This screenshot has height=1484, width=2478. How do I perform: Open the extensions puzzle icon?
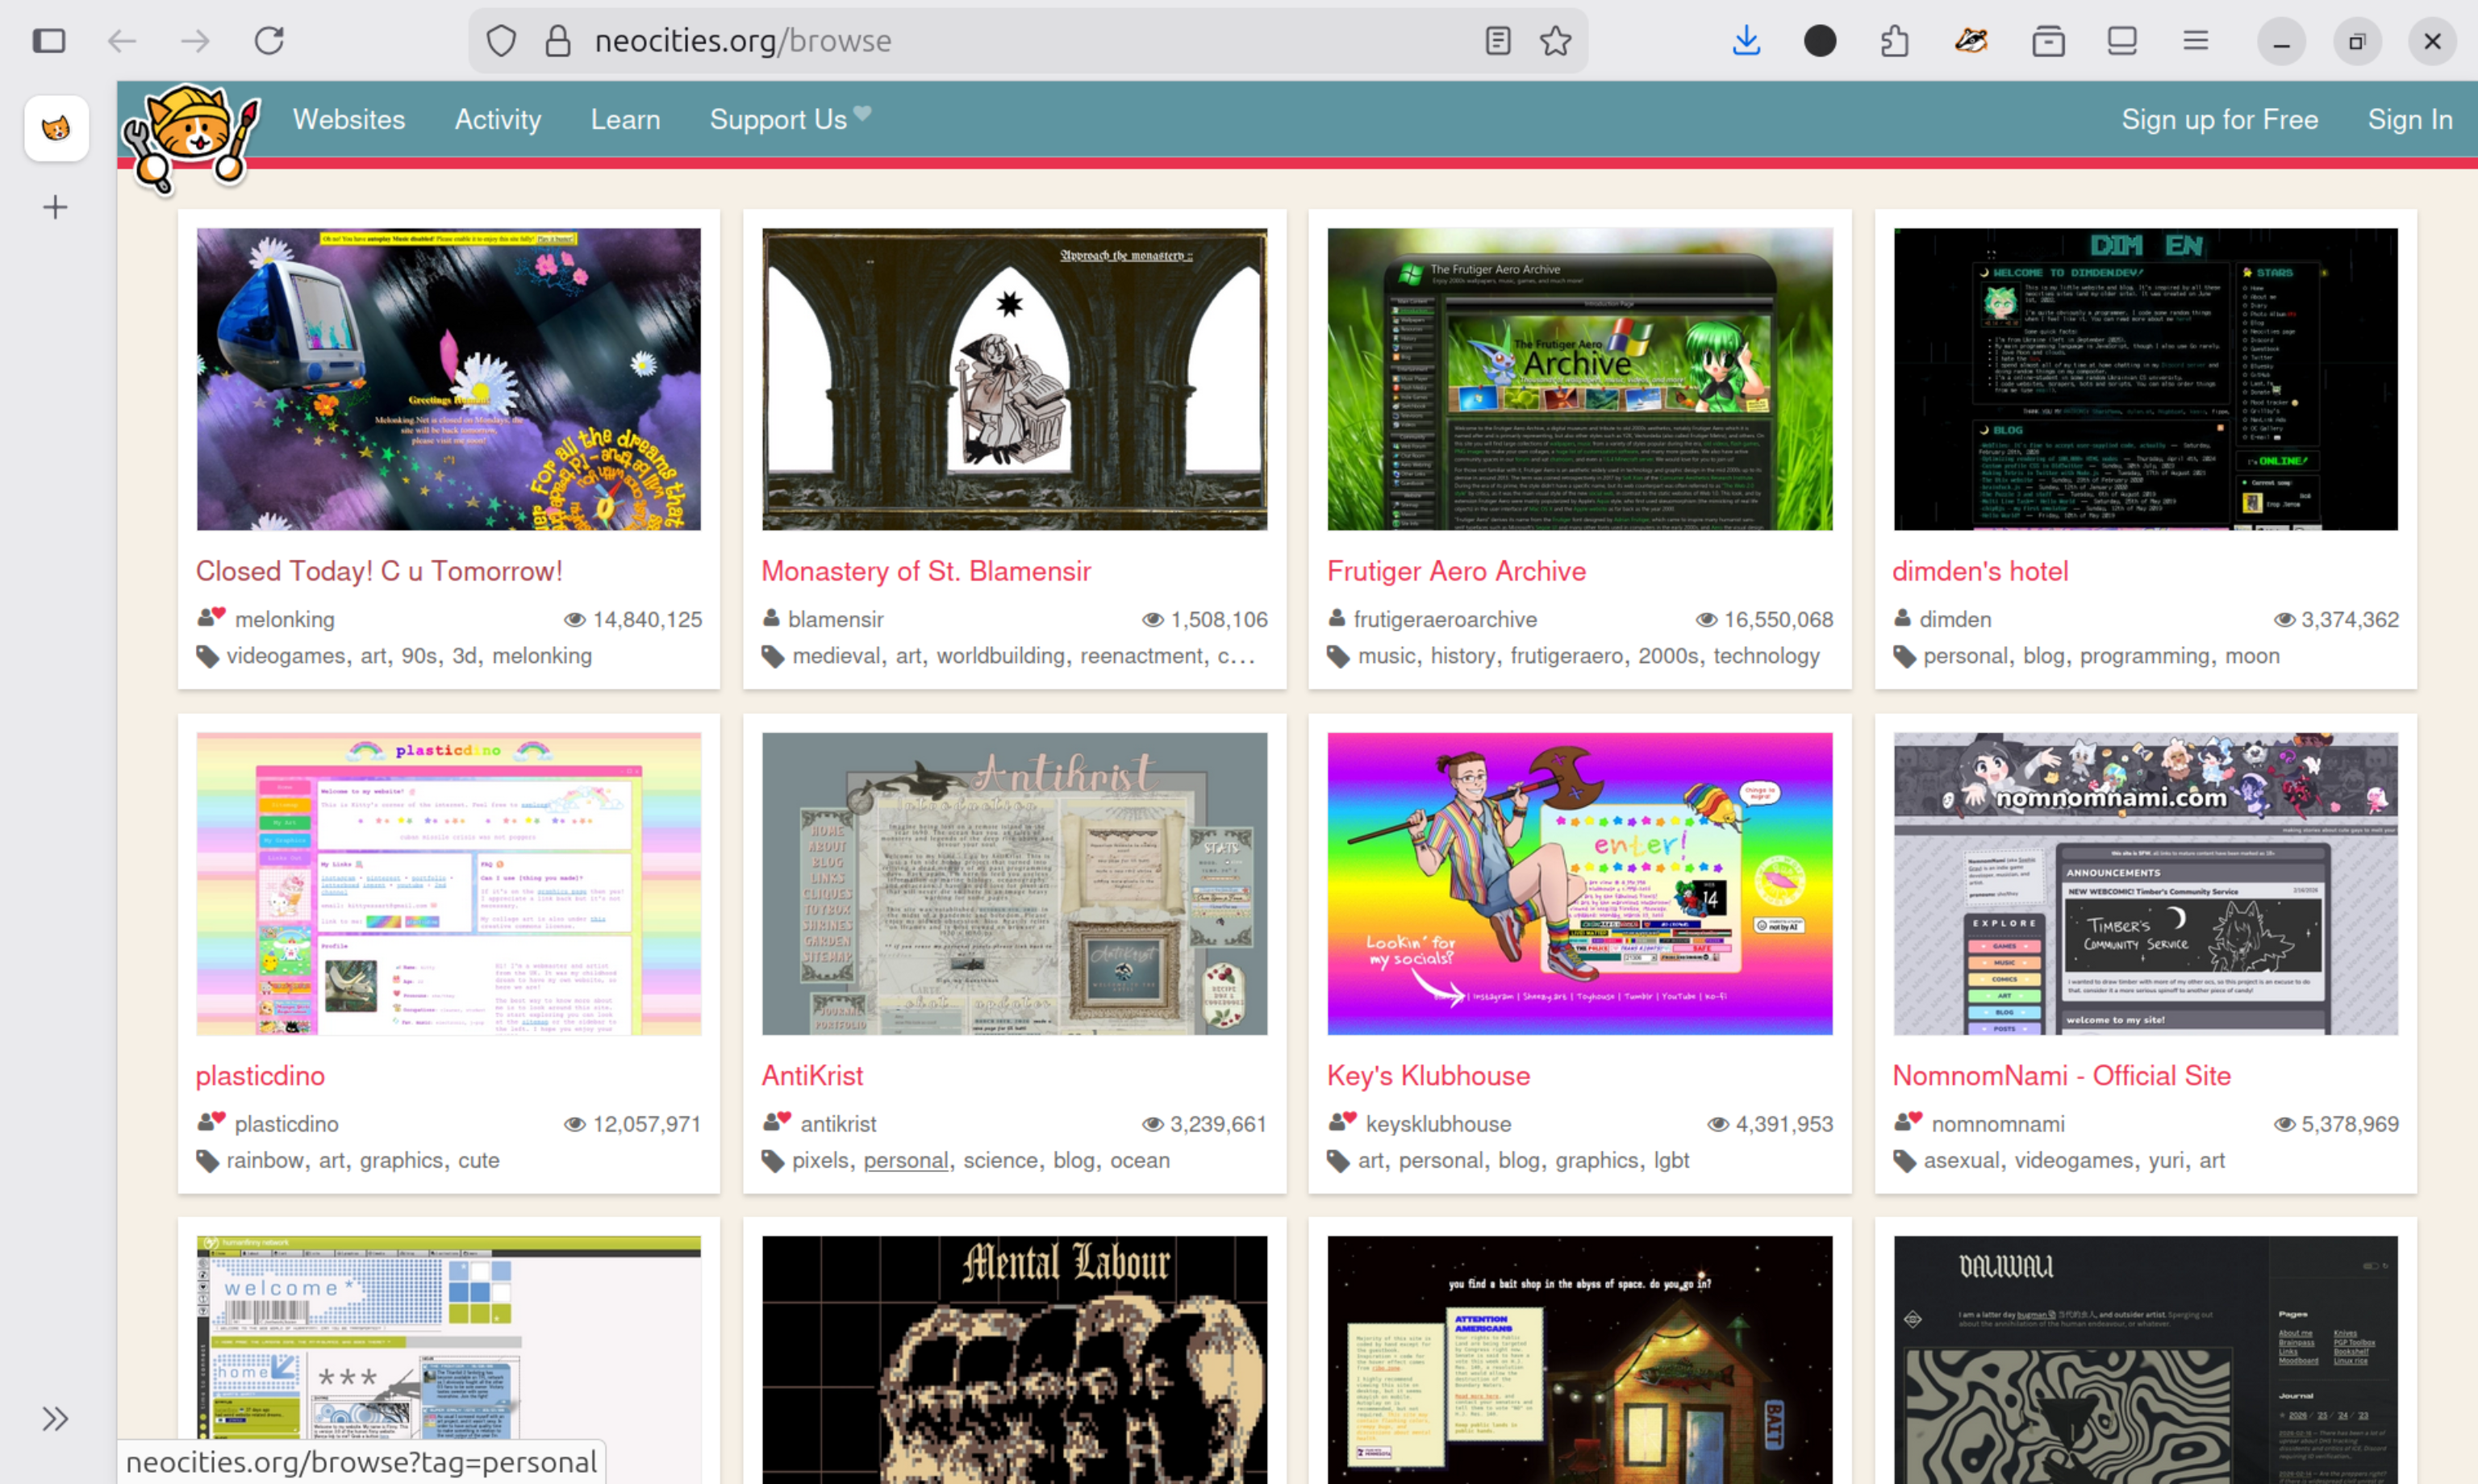tap(1895, 41)
